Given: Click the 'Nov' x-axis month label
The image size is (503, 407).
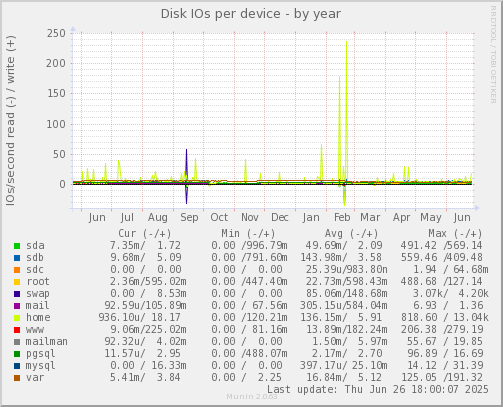Looking at the screenshot, I should [x=250, y=218].
